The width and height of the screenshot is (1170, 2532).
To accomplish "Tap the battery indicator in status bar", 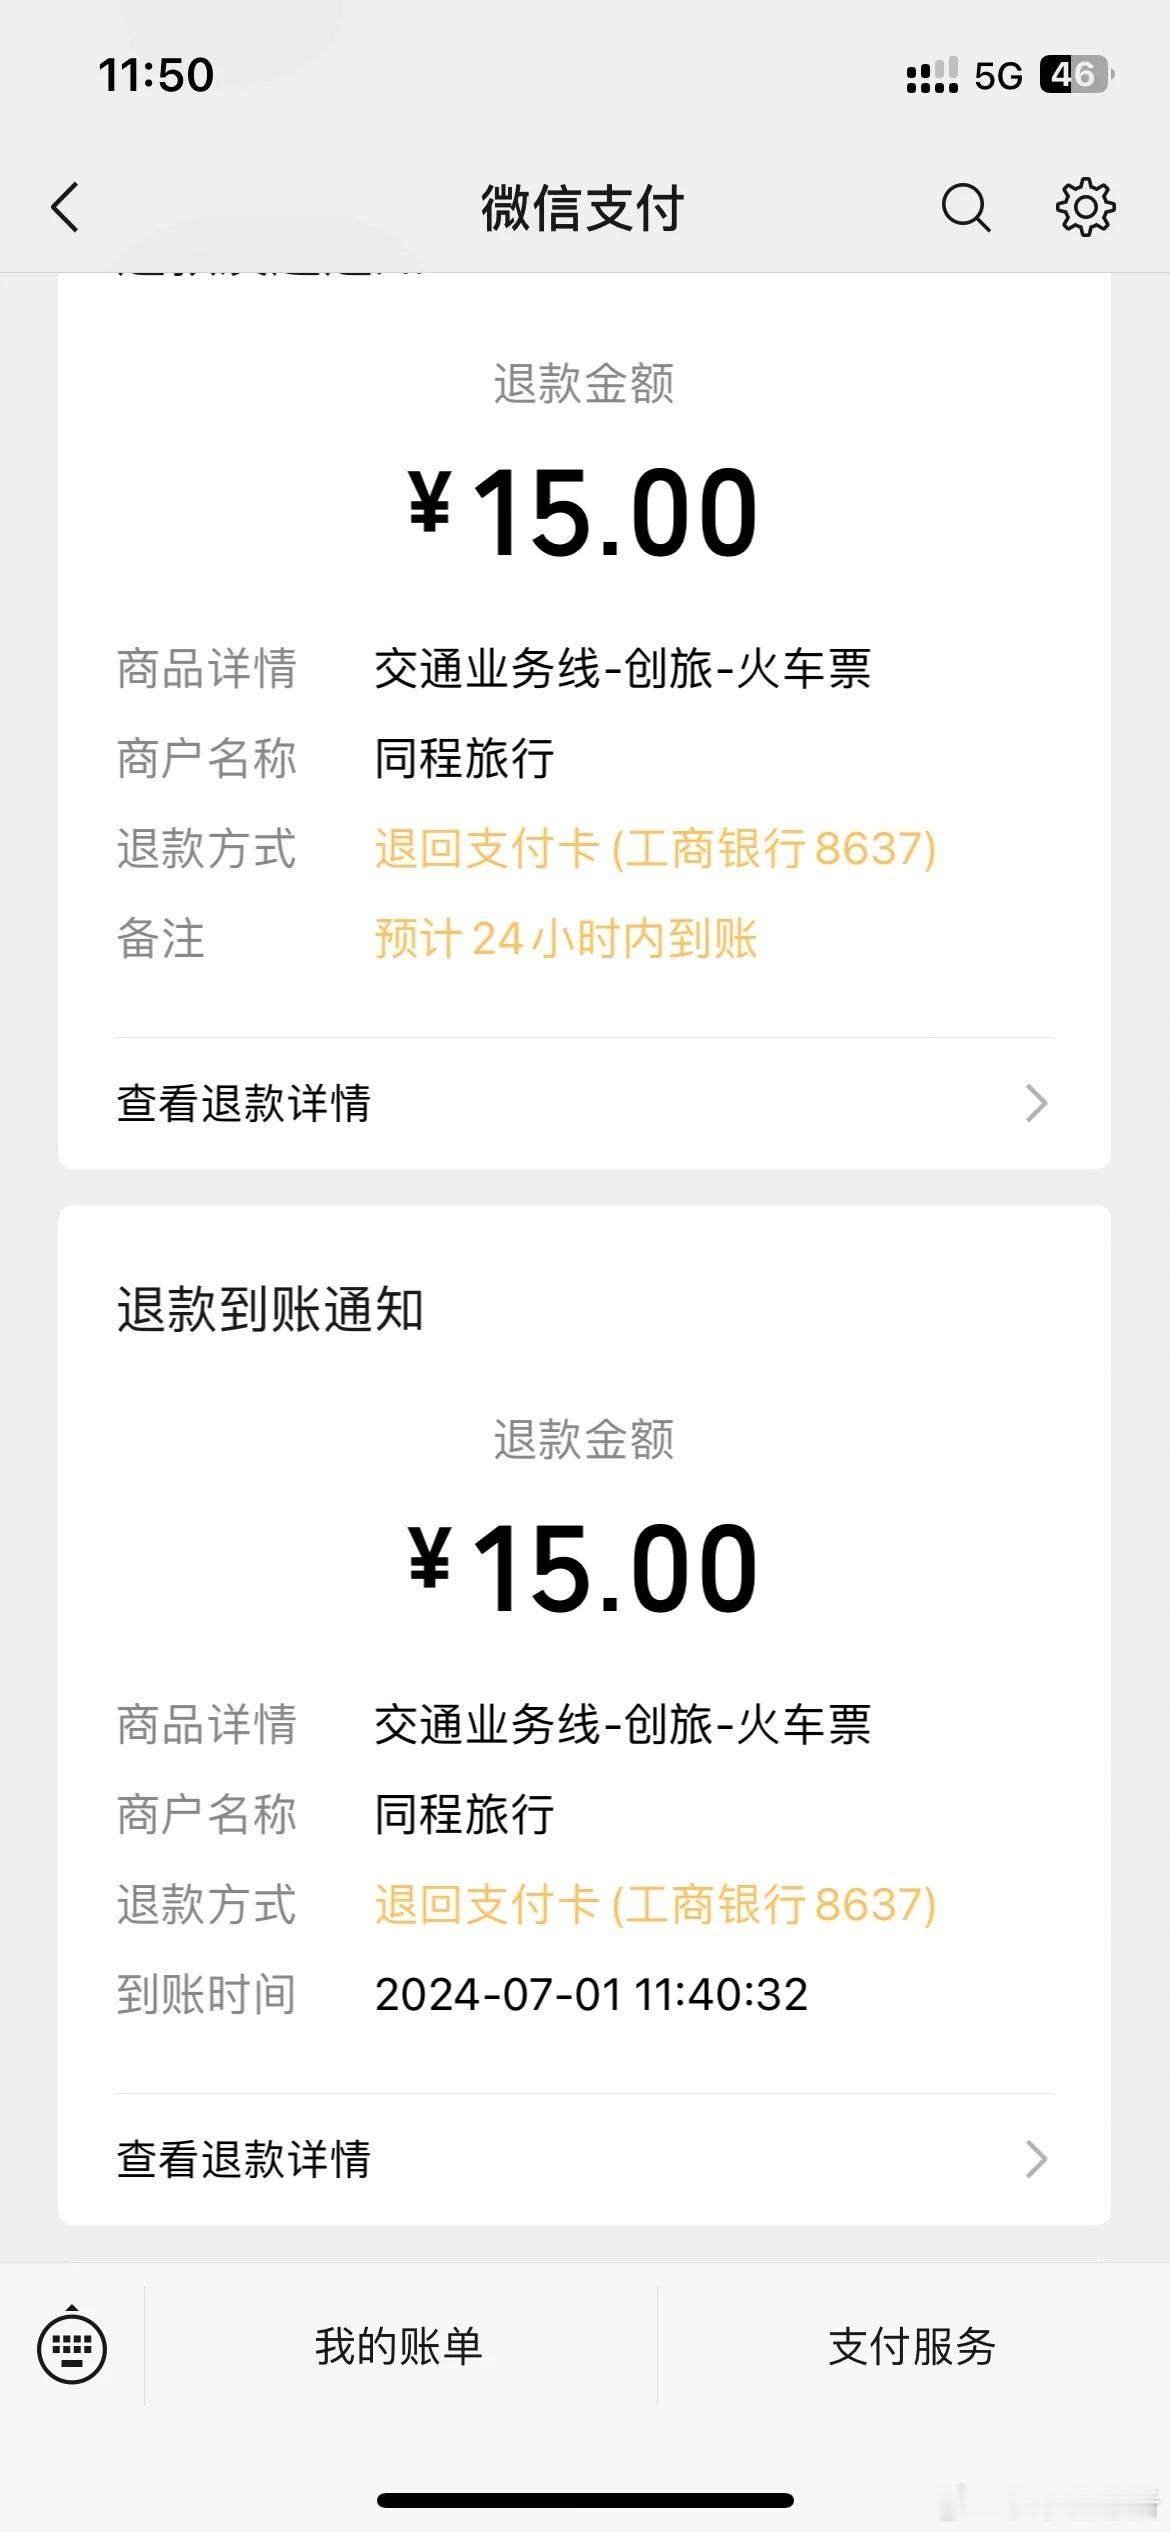I will (1077, 75).
